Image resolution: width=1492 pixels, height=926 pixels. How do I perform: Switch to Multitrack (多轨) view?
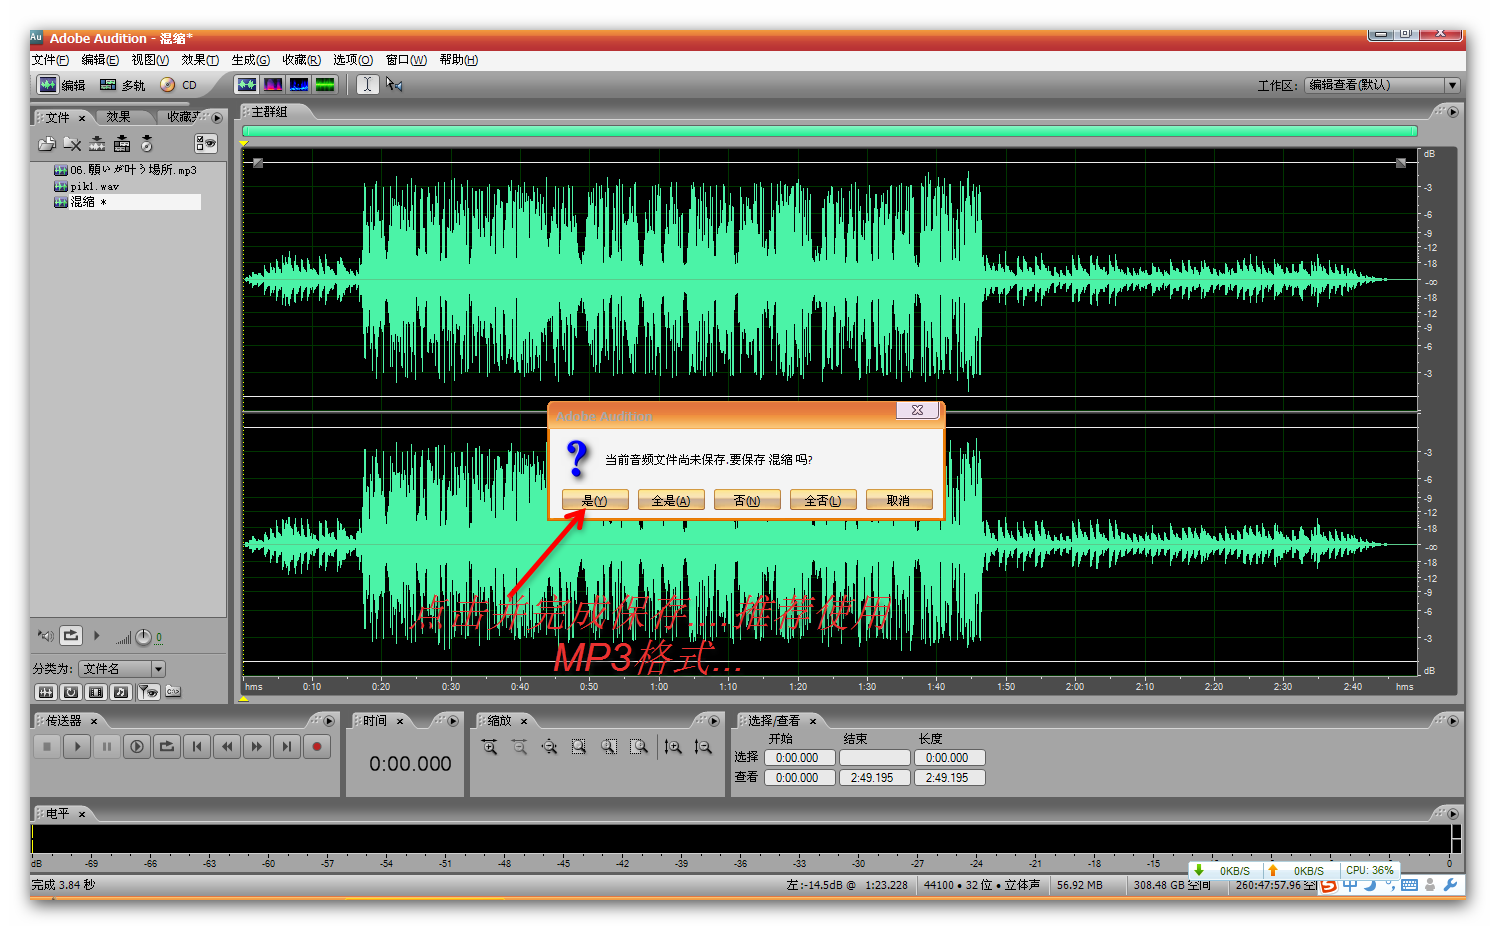(123, 85)
